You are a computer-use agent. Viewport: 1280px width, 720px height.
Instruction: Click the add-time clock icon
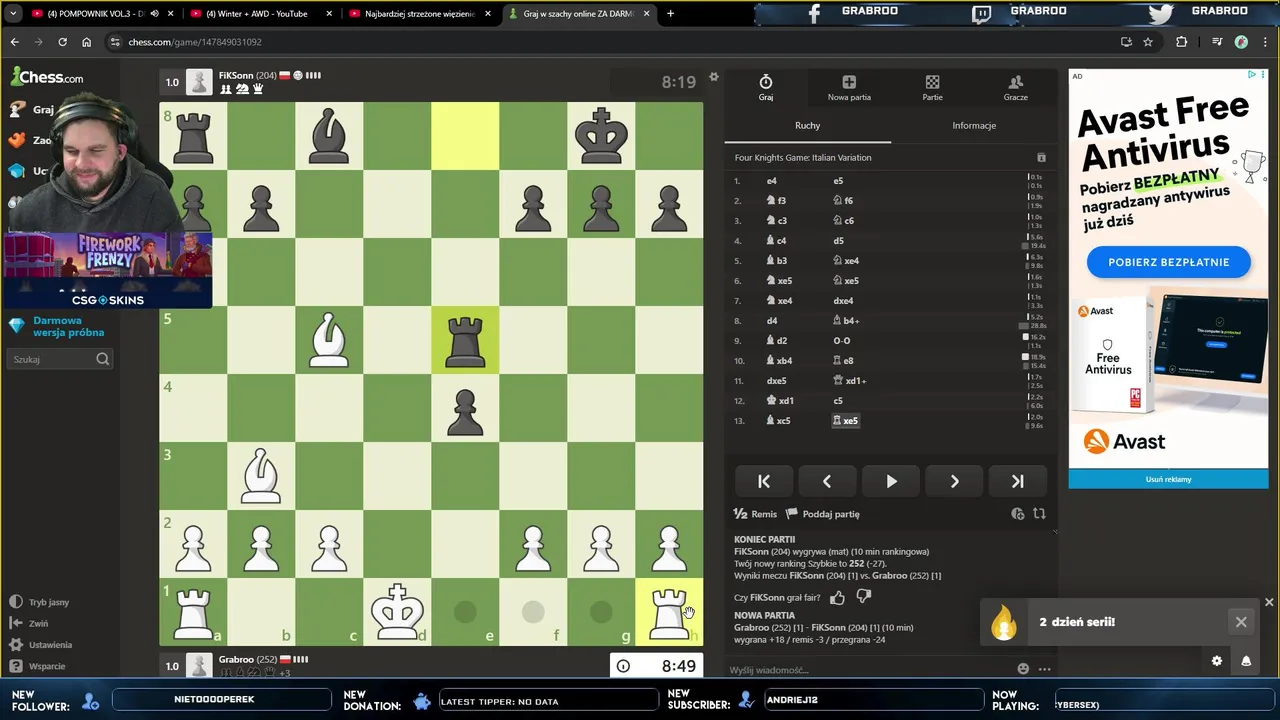1018,514
